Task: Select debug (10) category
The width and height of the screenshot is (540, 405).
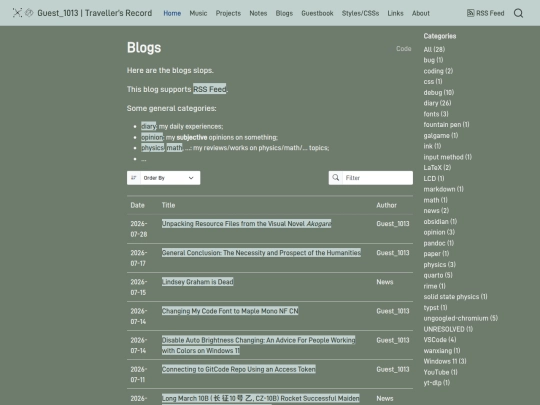Action: (x=439, y=92)
